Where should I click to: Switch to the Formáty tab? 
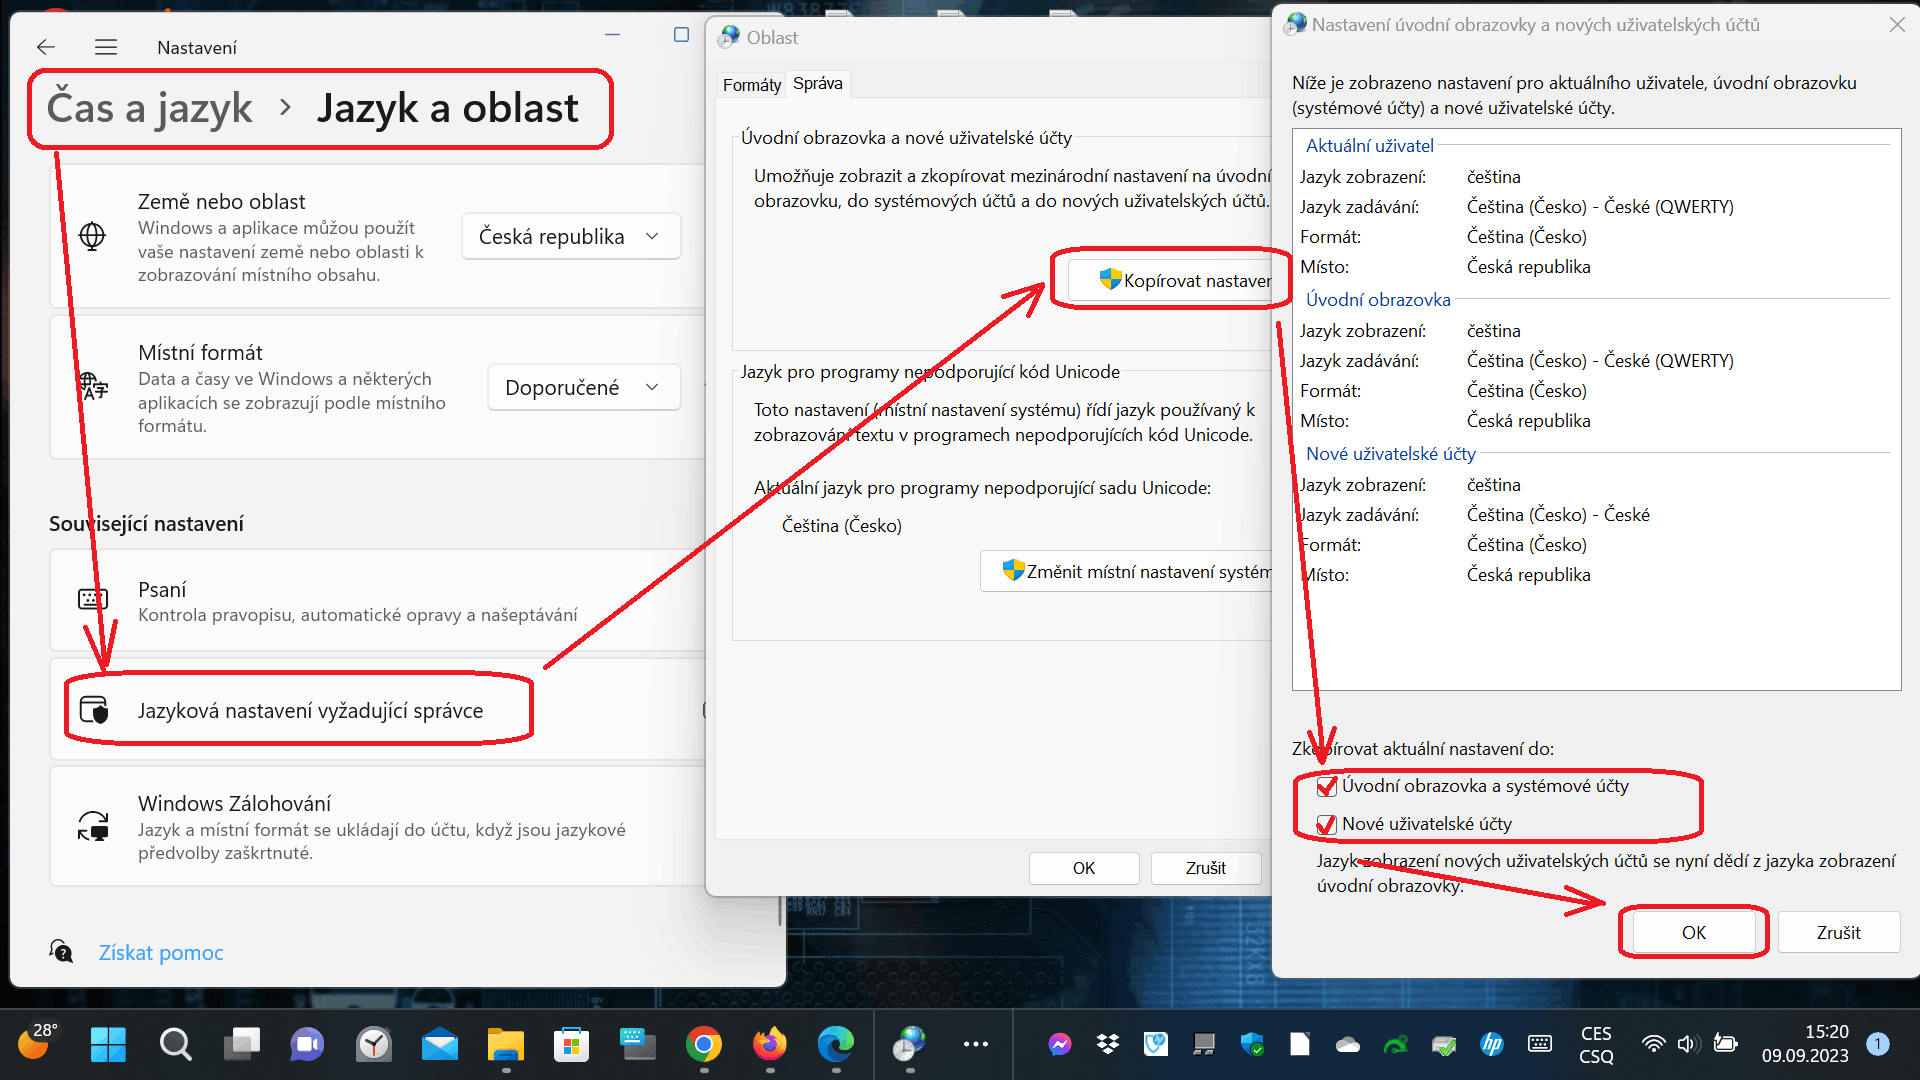pos(751,85)
